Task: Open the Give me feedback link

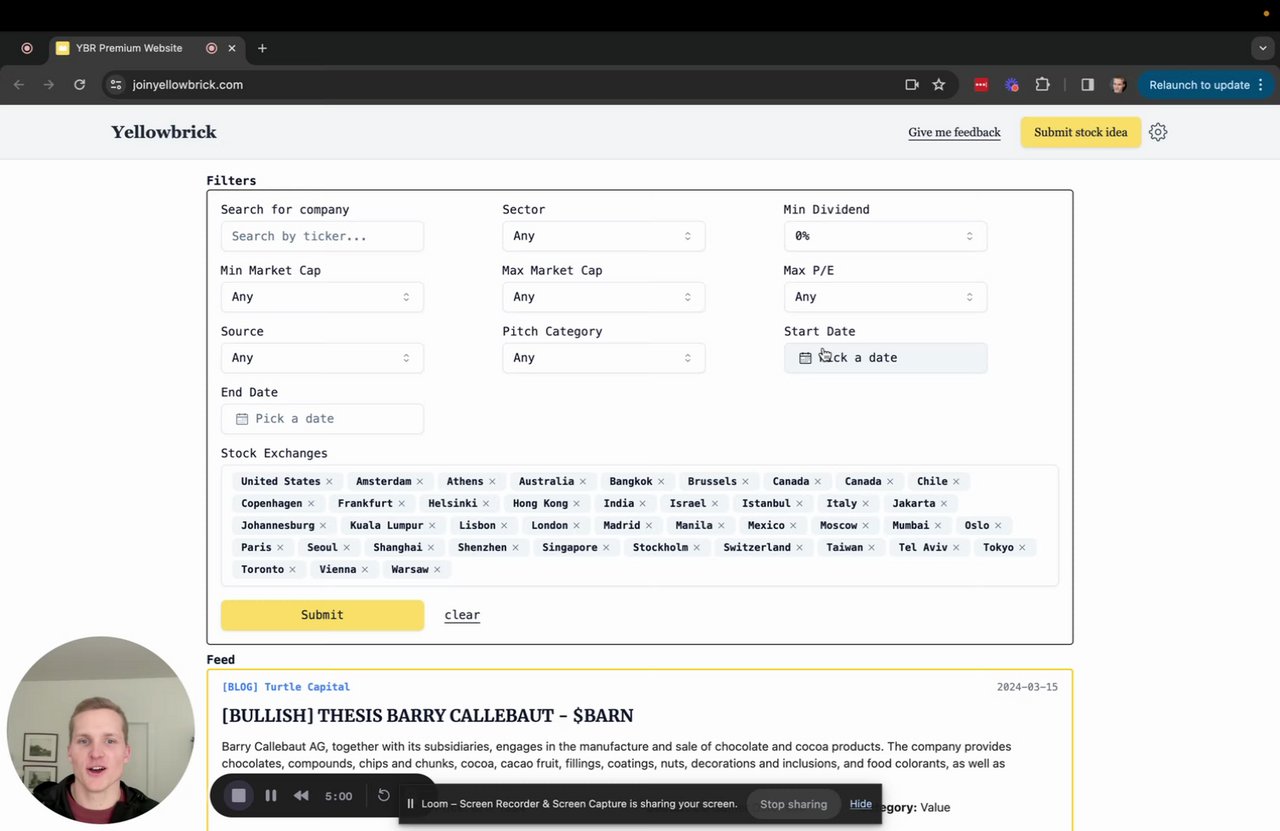Action: coord(954,132)
